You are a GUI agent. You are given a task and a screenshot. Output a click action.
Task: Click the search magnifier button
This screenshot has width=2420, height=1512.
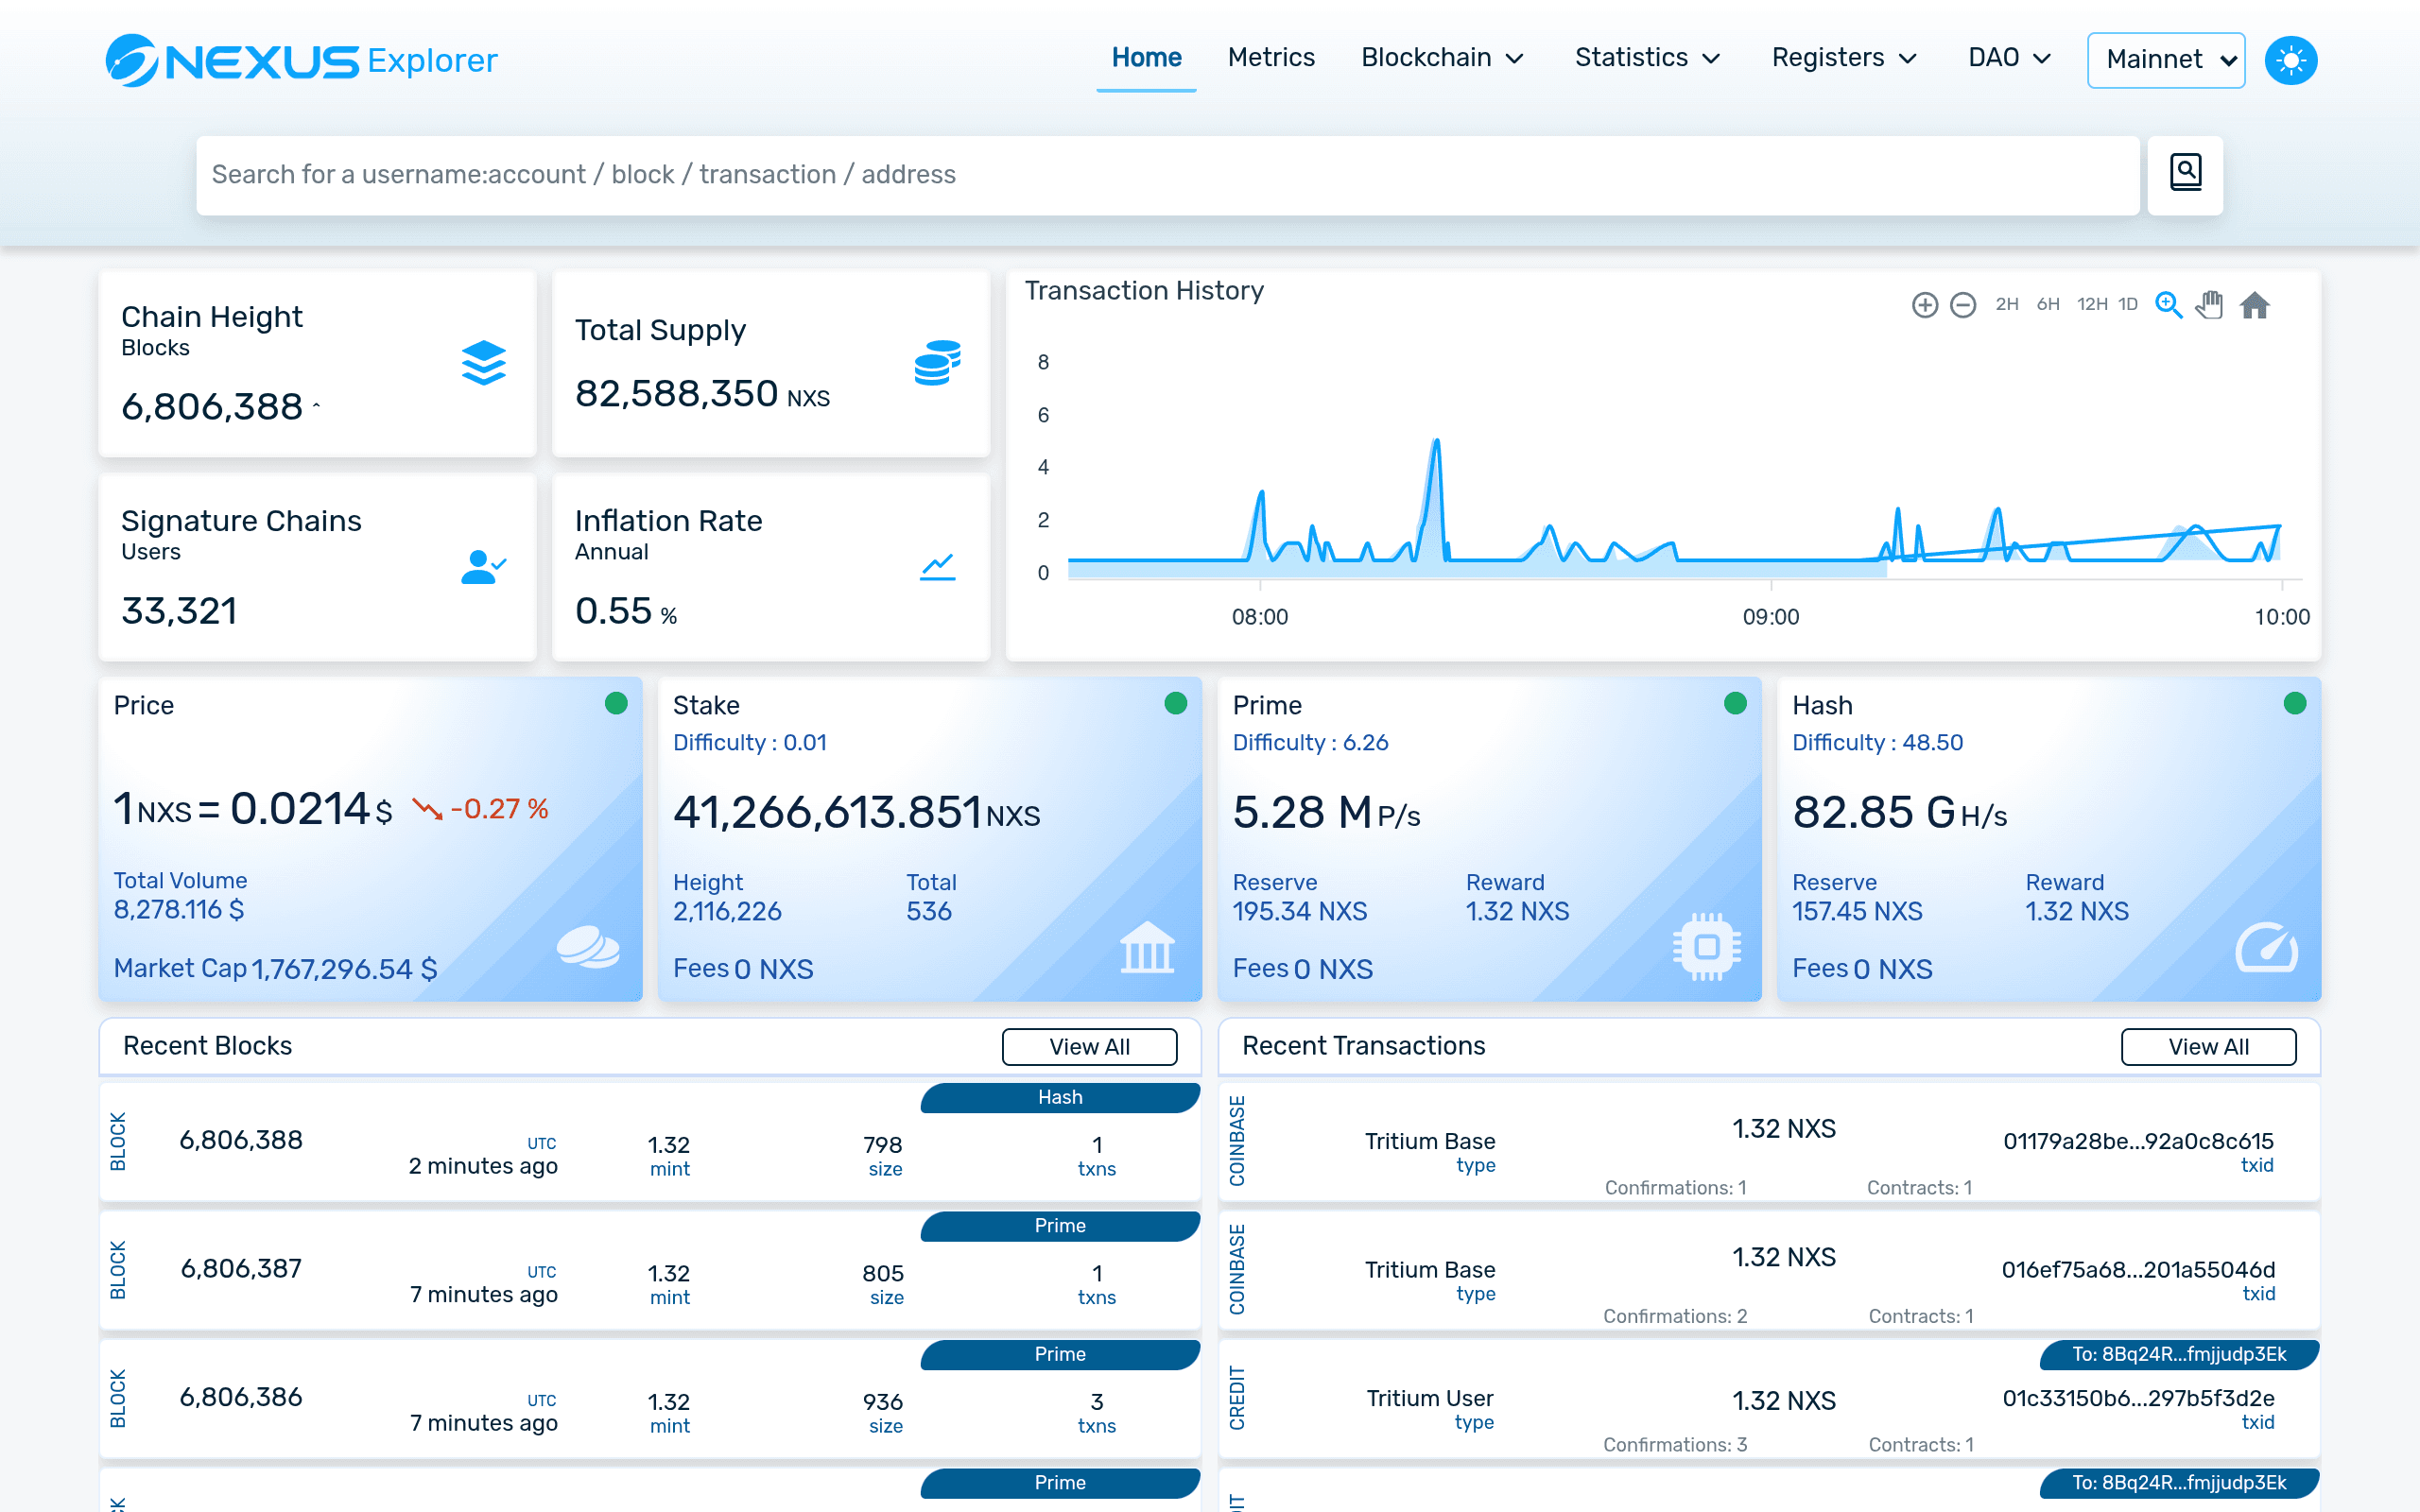click(2185, 174)
